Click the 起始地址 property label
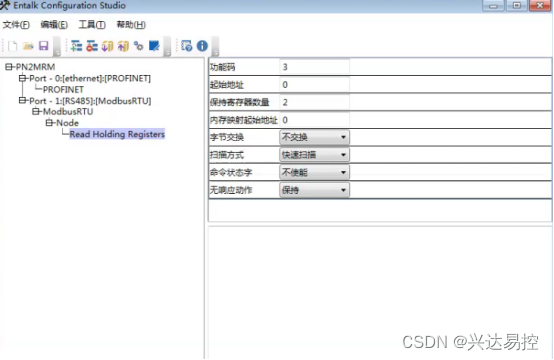The width and height of the screenshot is (554, 360). 227,85
